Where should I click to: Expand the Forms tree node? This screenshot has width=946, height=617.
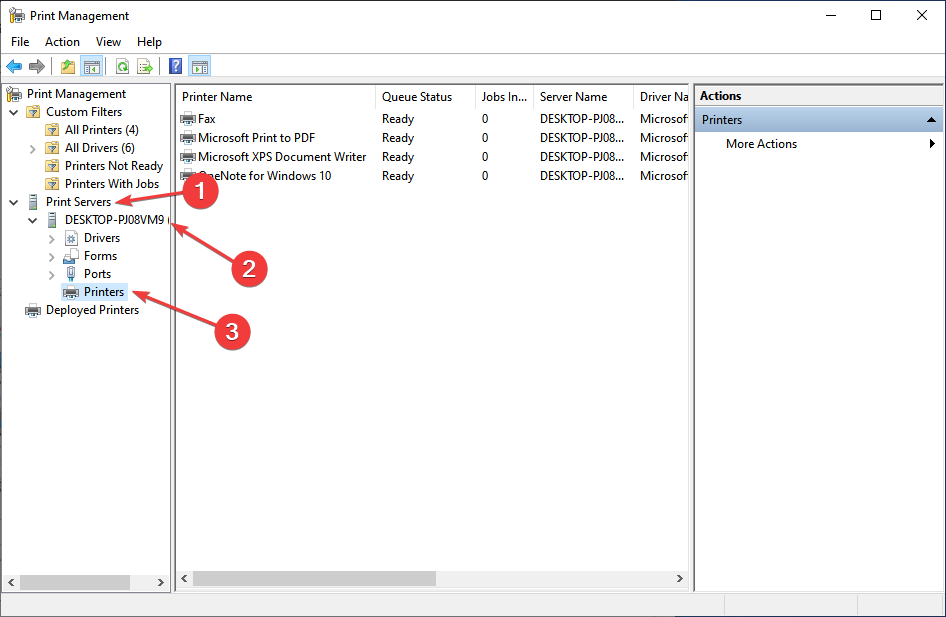pyautogui.click(x=51, y=257)
